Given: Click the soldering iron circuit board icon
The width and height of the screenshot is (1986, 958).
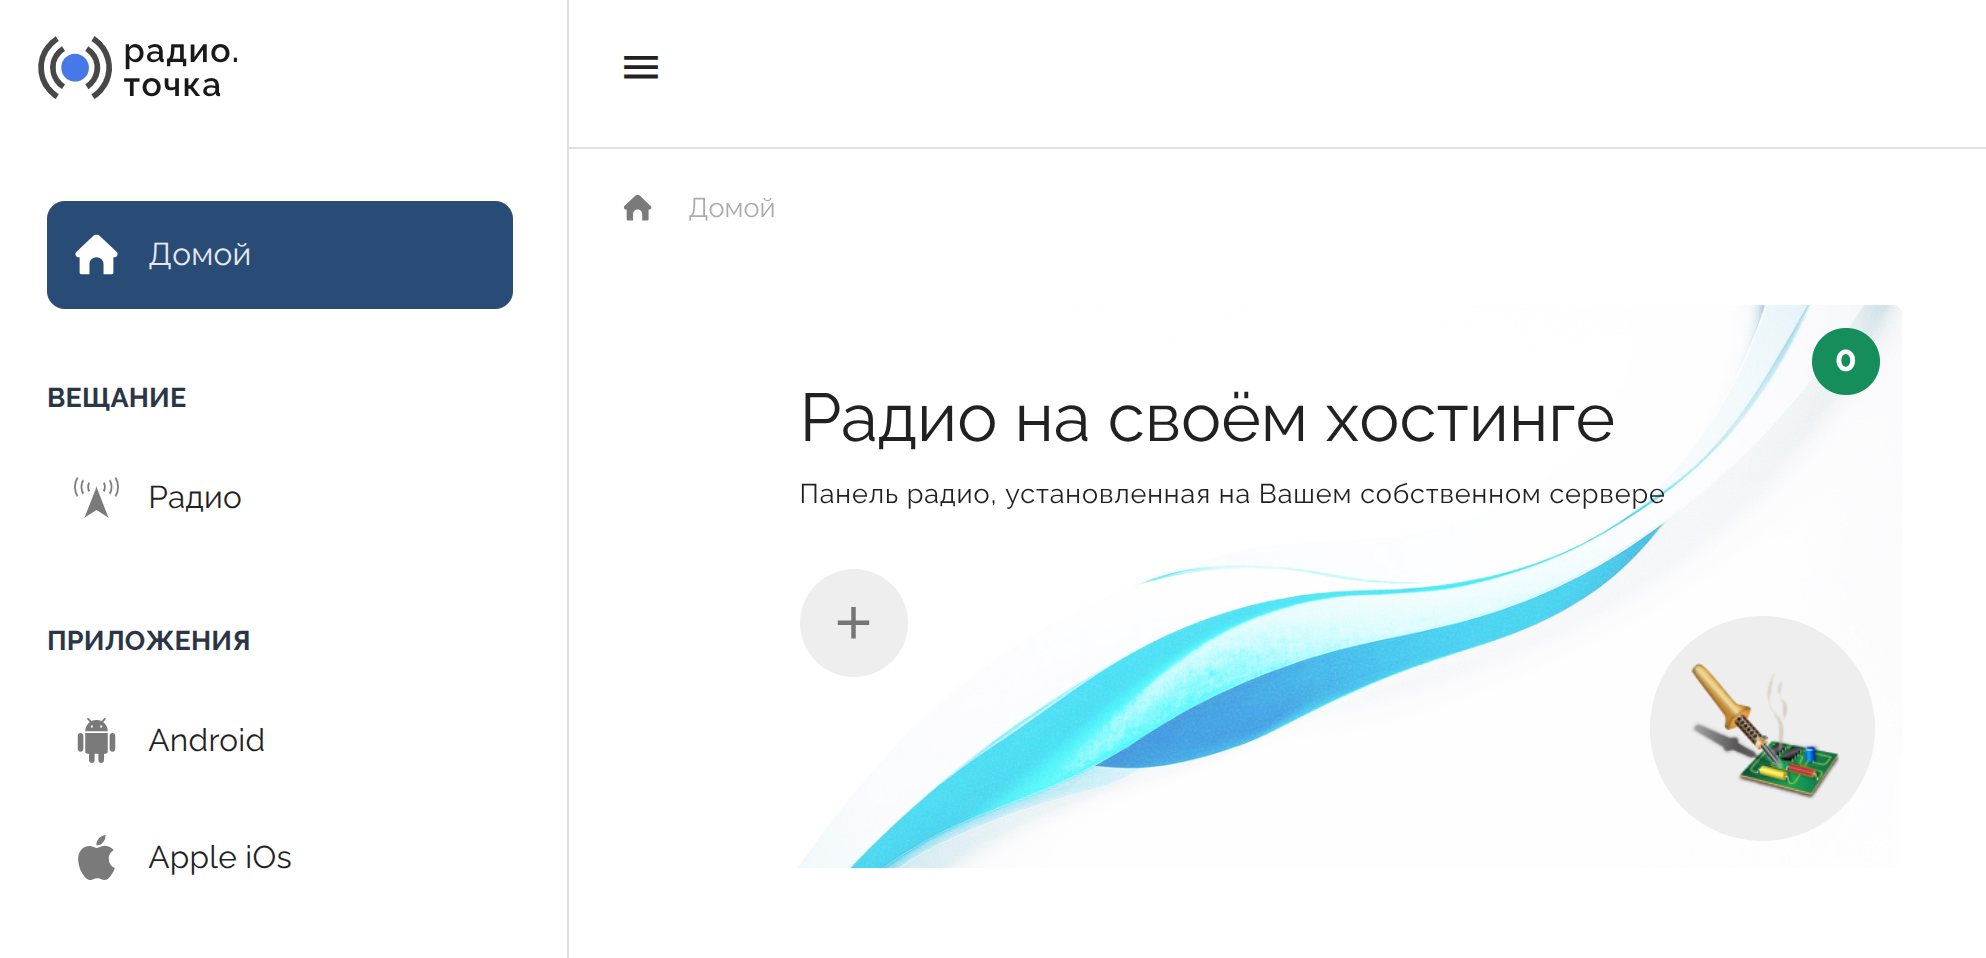Looking at the screenshot, I should pos(1762,729).
